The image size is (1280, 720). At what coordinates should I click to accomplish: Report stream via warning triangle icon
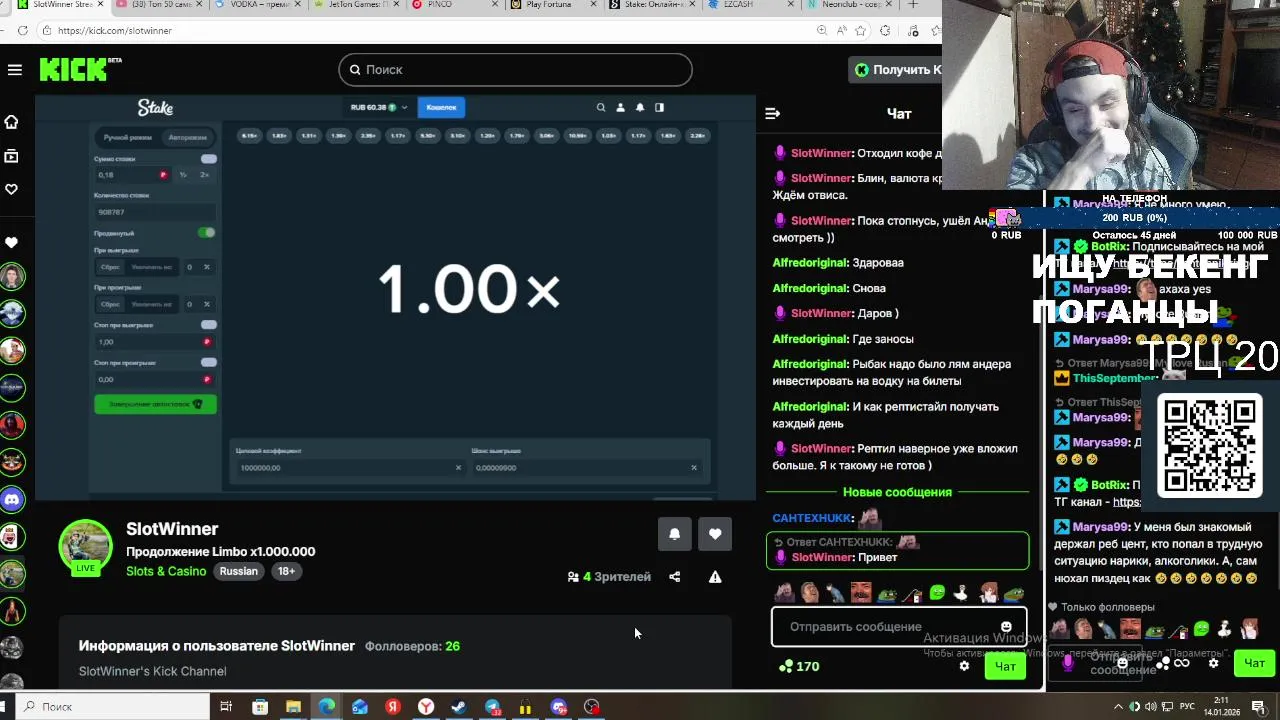click(715, 577)
